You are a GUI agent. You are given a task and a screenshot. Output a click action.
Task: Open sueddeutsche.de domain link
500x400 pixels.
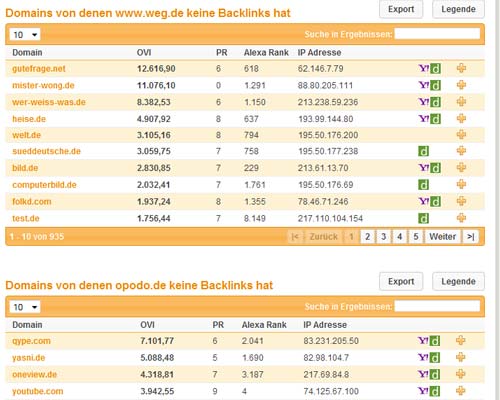coord(46,151)
